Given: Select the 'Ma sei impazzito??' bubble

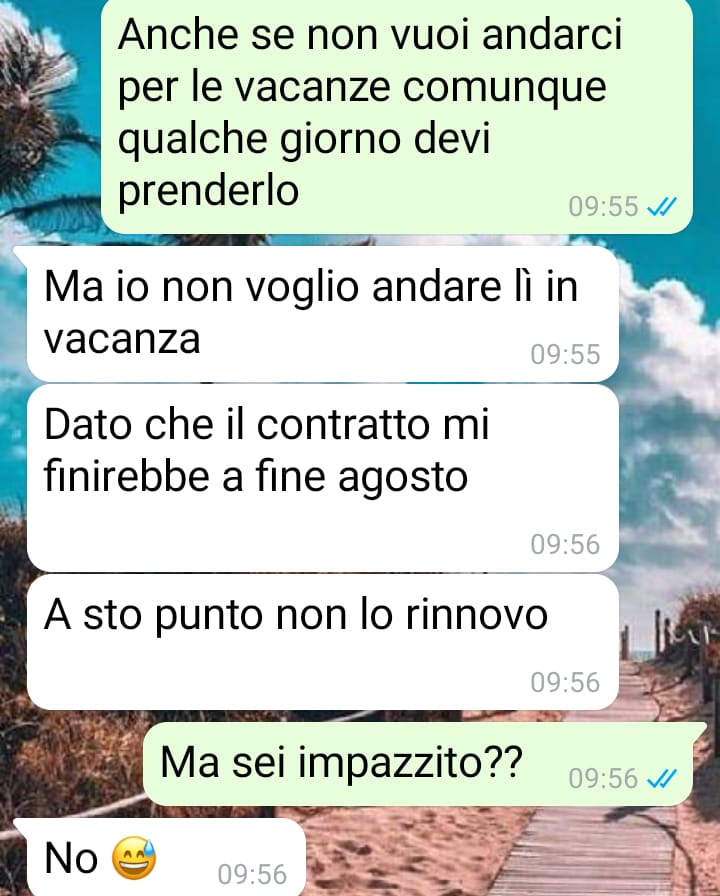Looking at the screenshot, I should (418, 763).
